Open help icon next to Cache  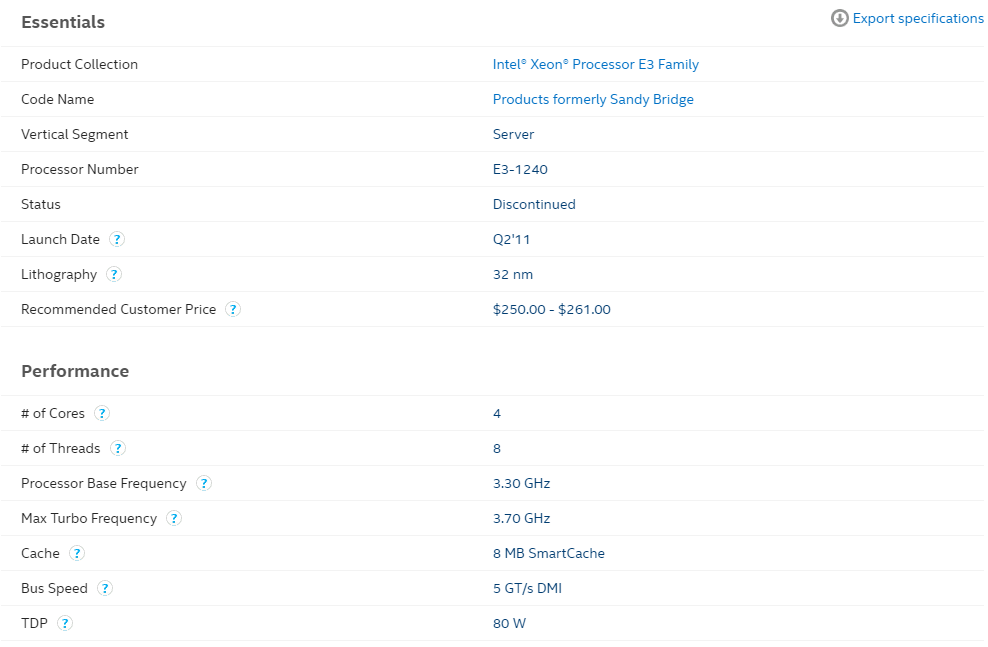[77, 553]
